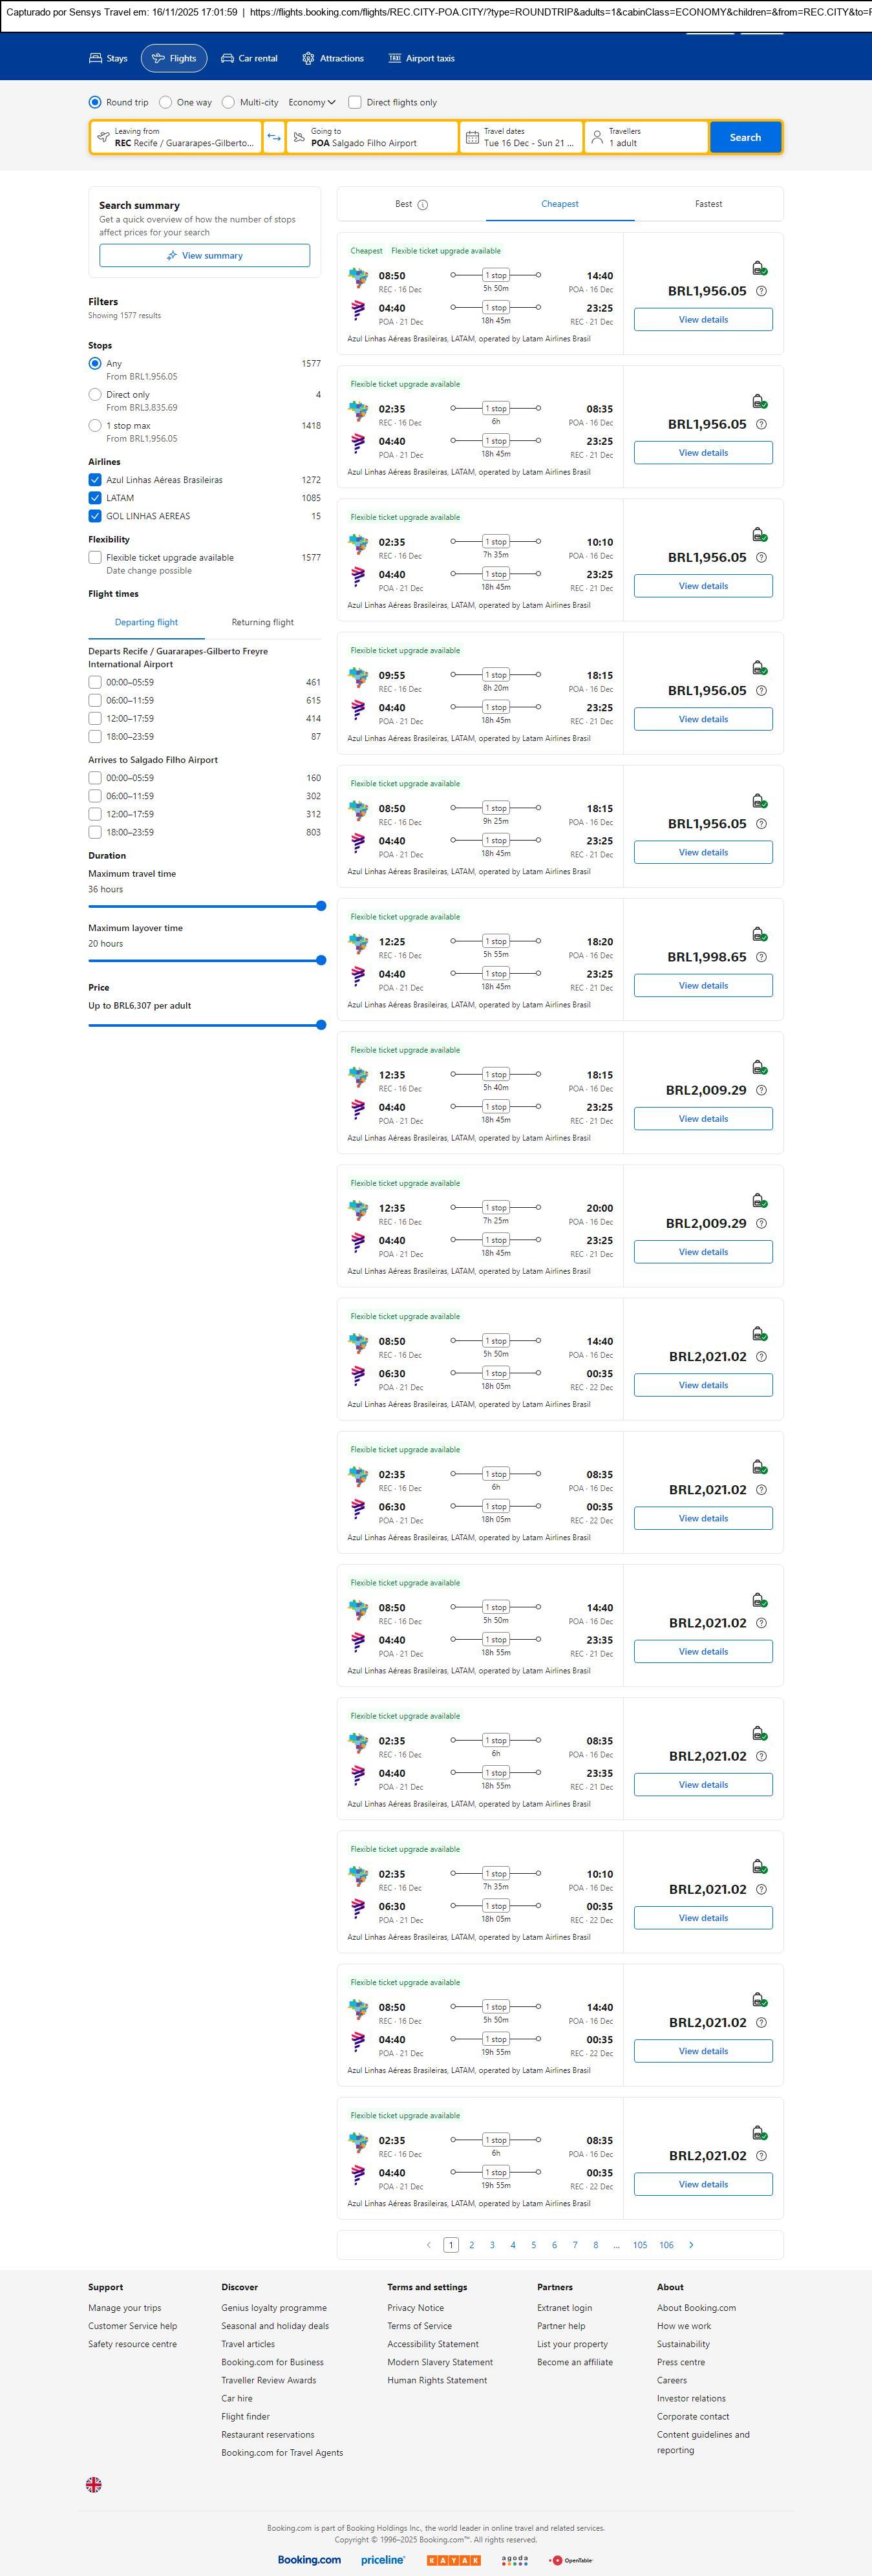Switch to the Fastest results tab
872x2576 pixels.
coord(708,204)
